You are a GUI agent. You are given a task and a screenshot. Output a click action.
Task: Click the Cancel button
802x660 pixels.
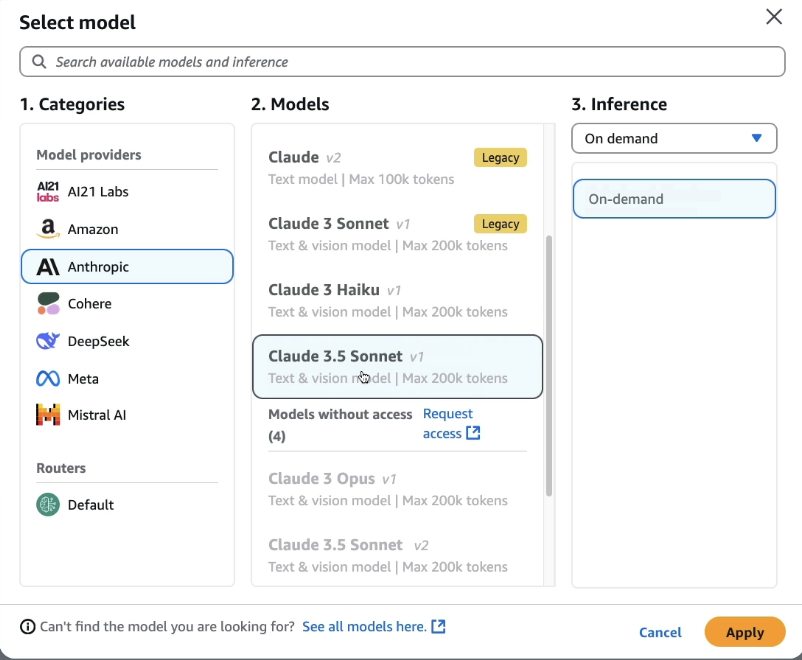(660, 632)
